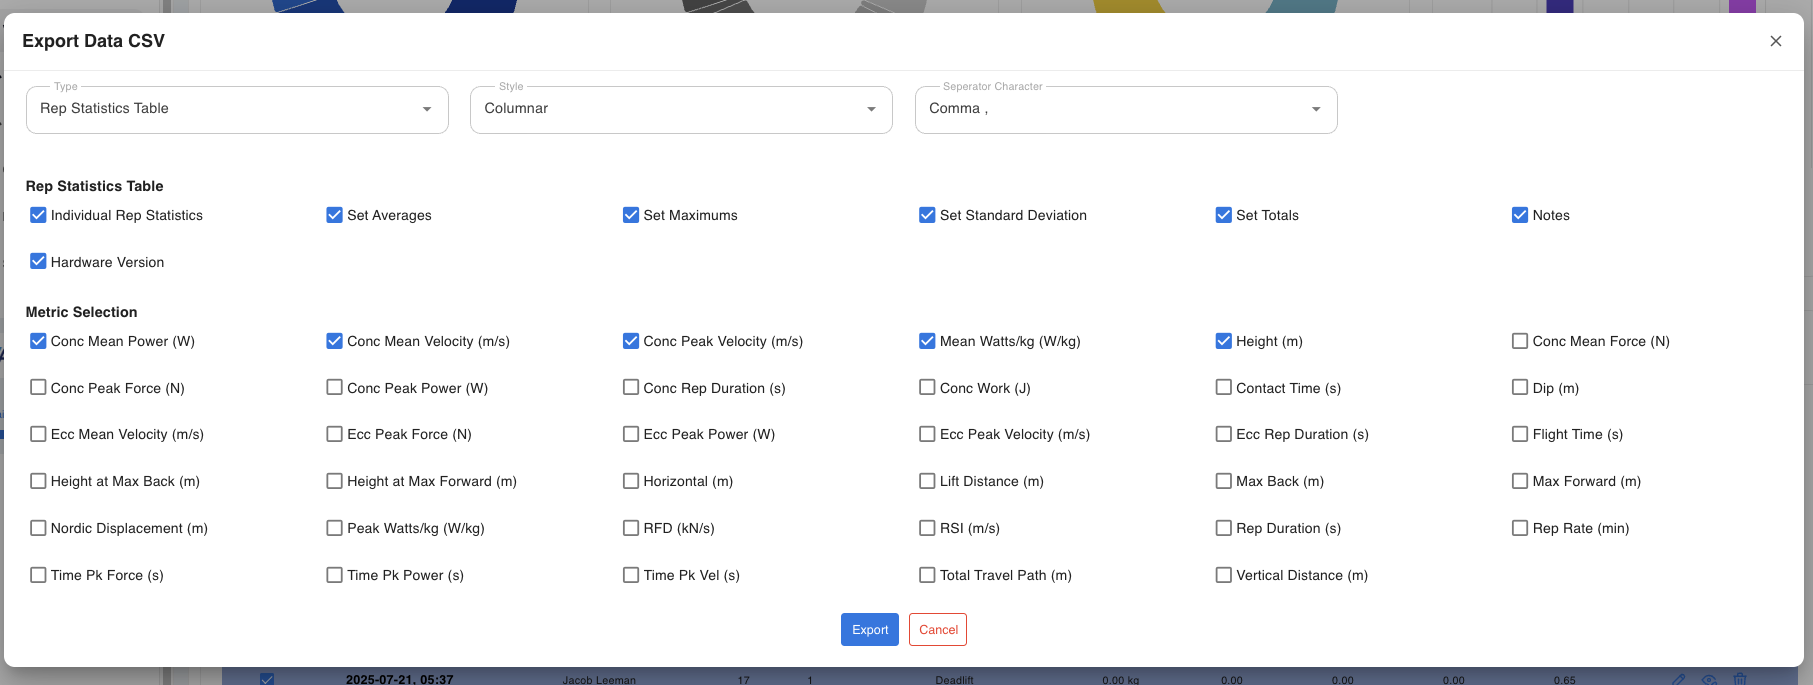Uncheck Hardware Version

tap(38, 262)
